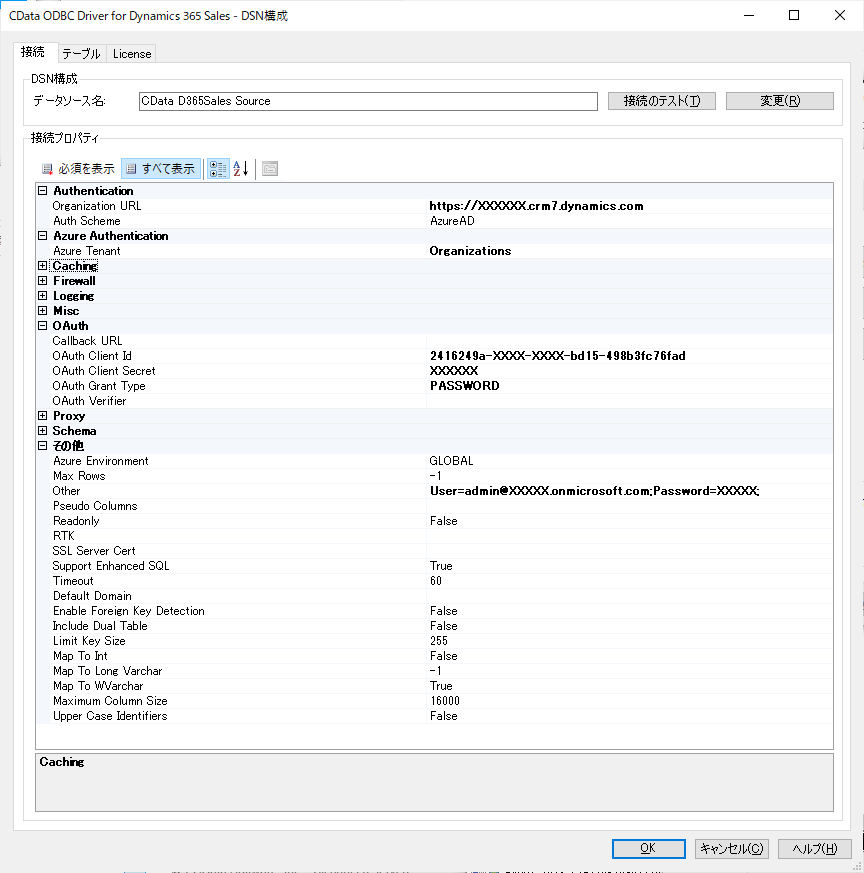The width and height of the screenshot is (864, 873).
Task: Select the すべて表示 show-all button
Action: (161, 169)
